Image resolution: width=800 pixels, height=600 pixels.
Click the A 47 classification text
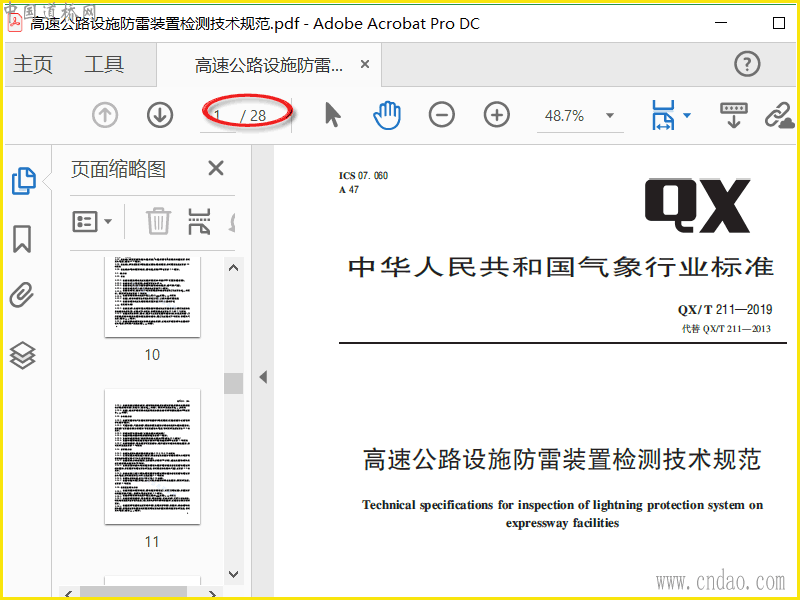click(x=349, y=190)
